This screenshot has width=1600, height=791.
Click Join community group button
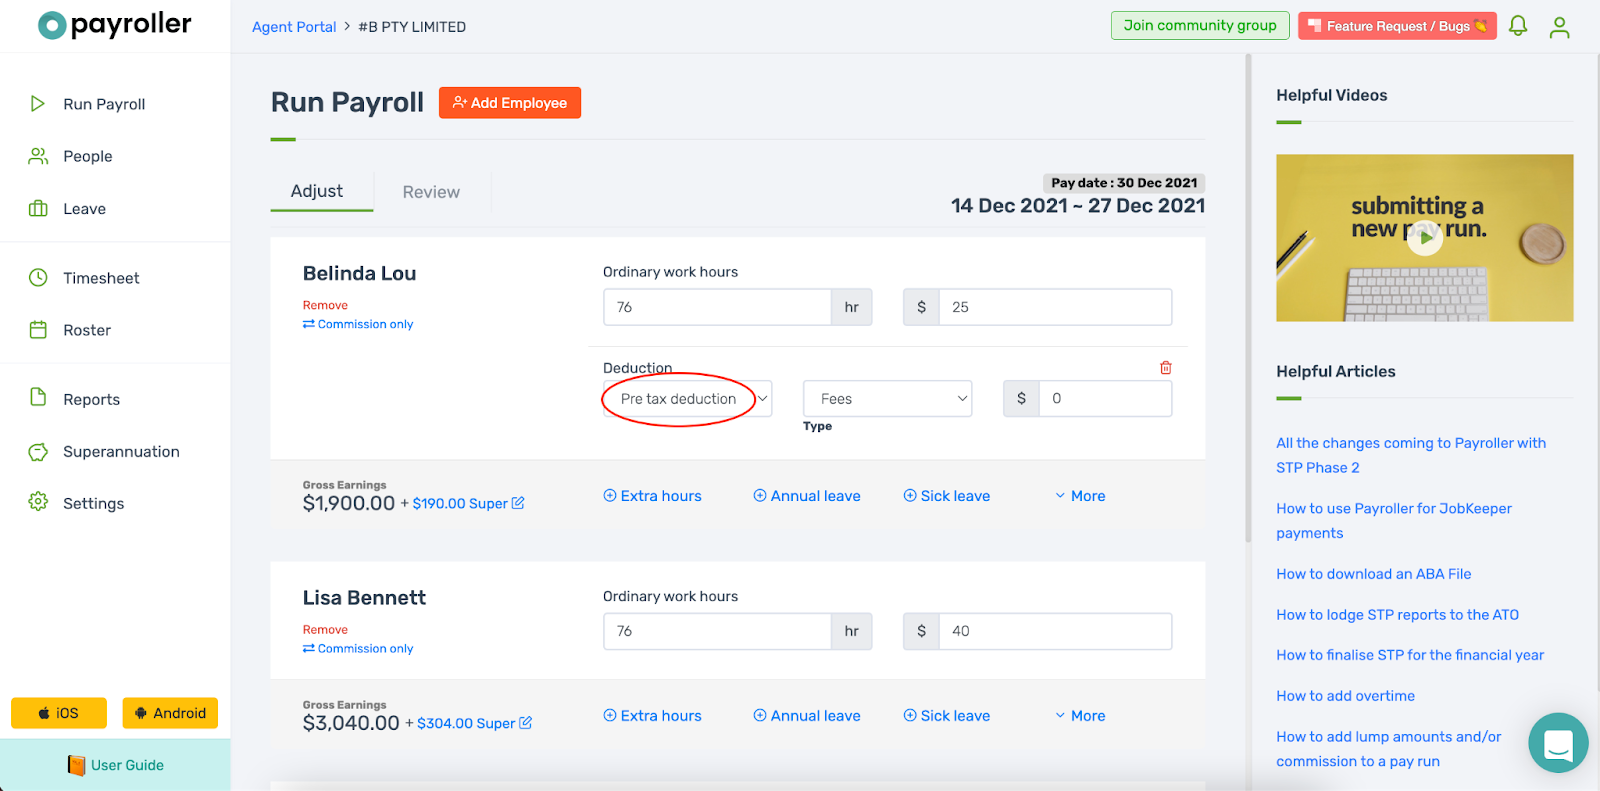(x=1200, y=26)
